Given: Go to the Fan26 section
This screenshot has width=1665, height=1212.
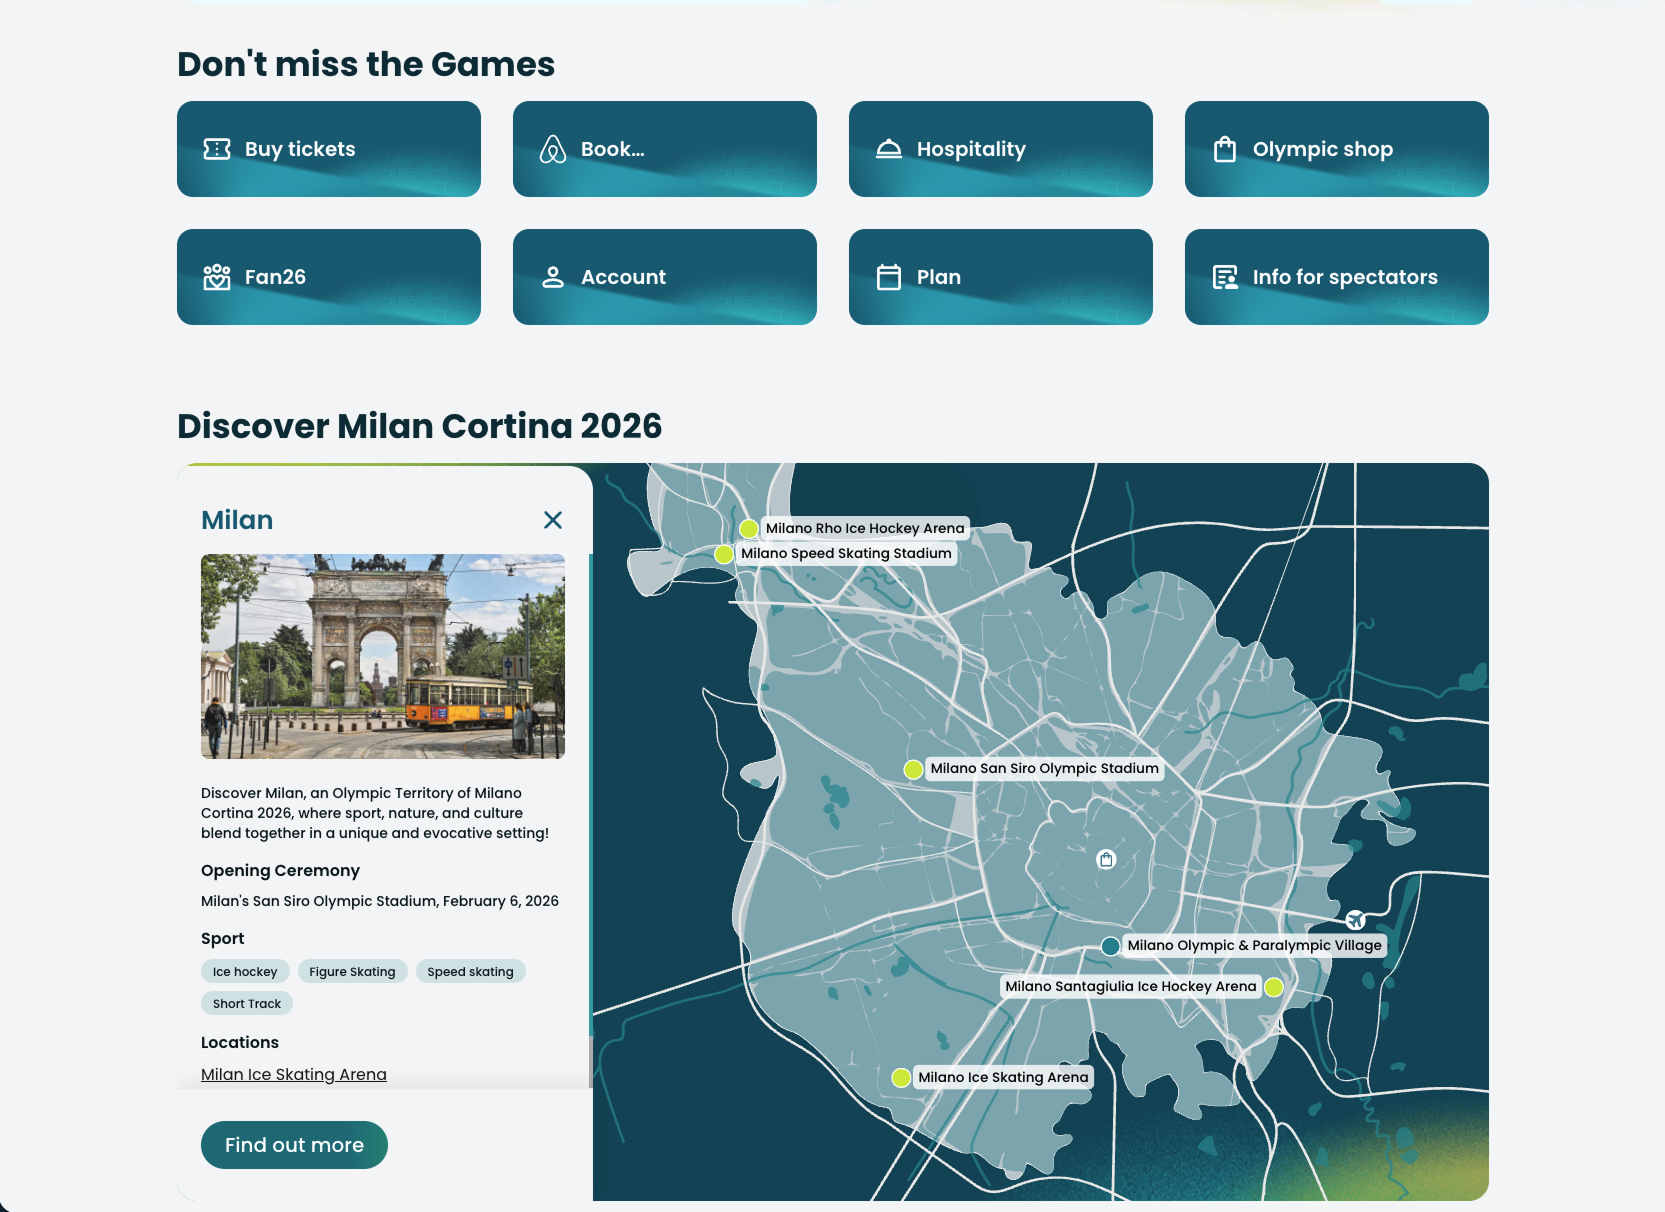Looking at the screenshot, I should pos(329,277).
